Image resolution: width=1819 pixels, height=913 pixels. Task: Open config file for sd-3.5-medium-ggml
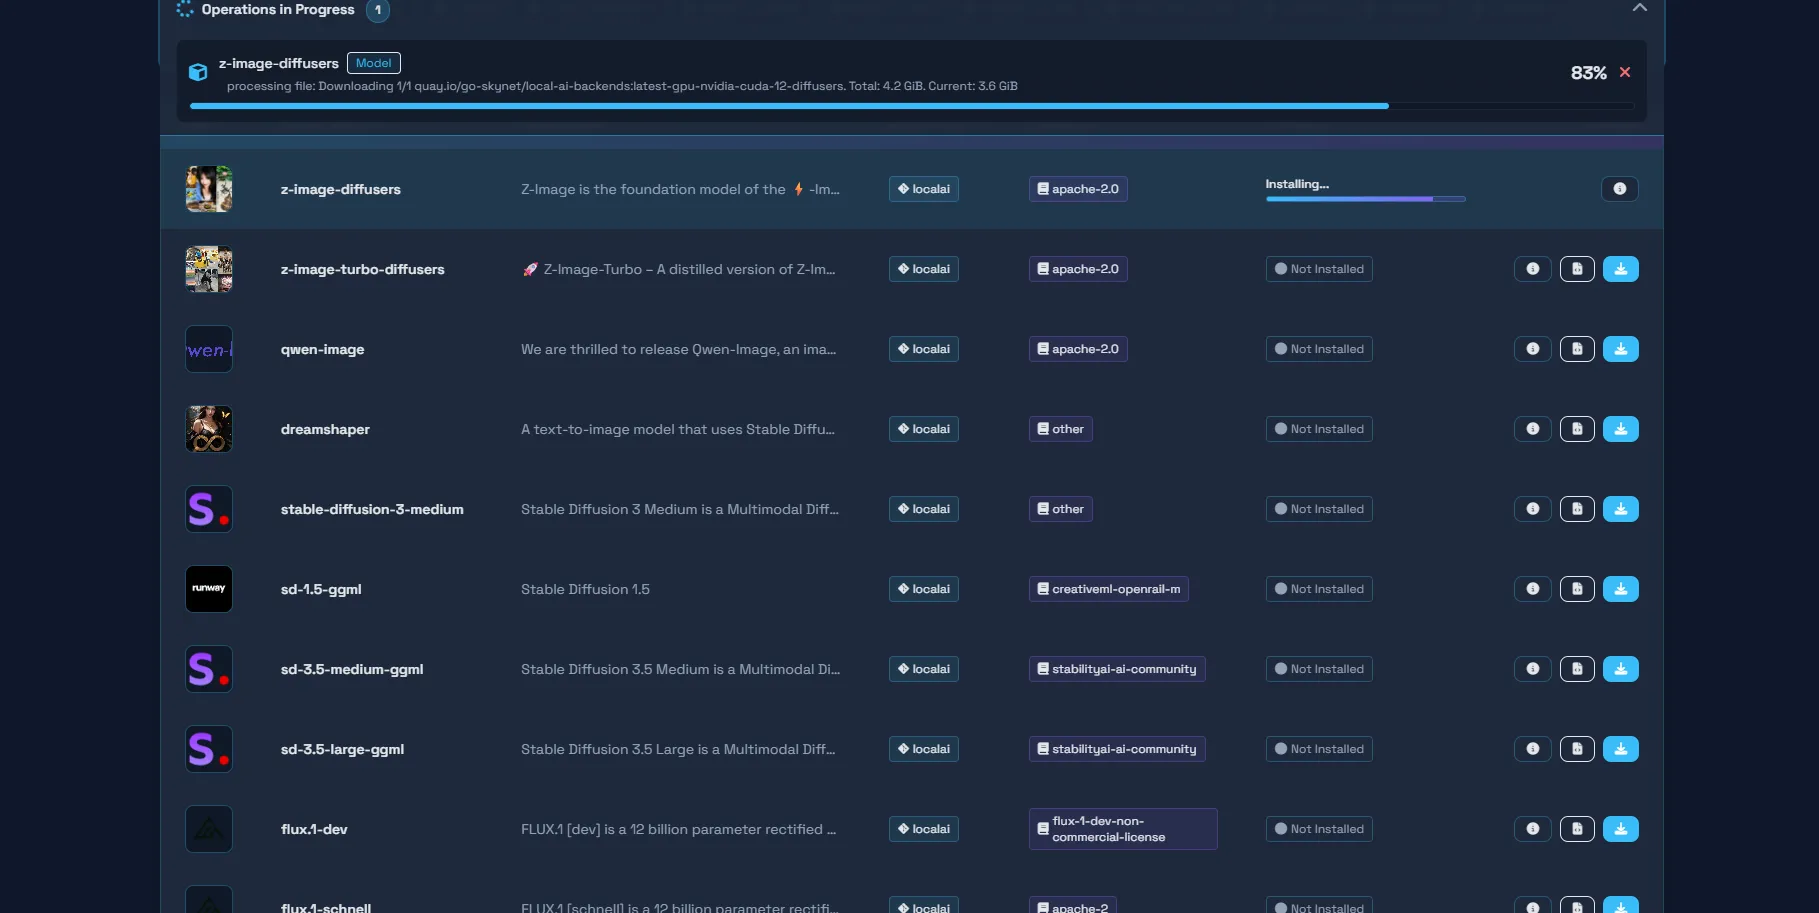[1577, 669]
